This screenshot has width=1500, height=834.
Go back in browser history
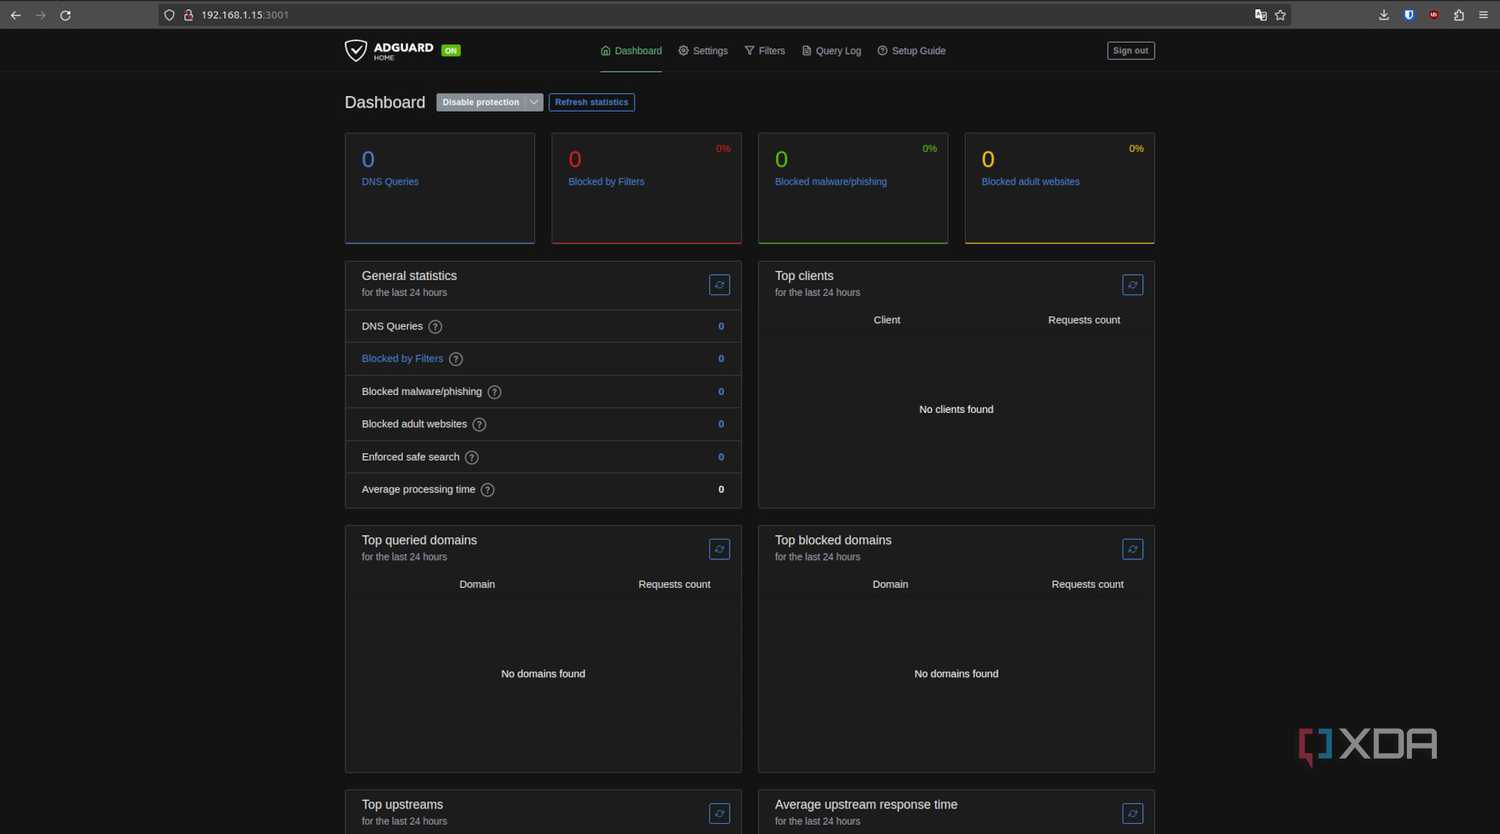[16, 15]
